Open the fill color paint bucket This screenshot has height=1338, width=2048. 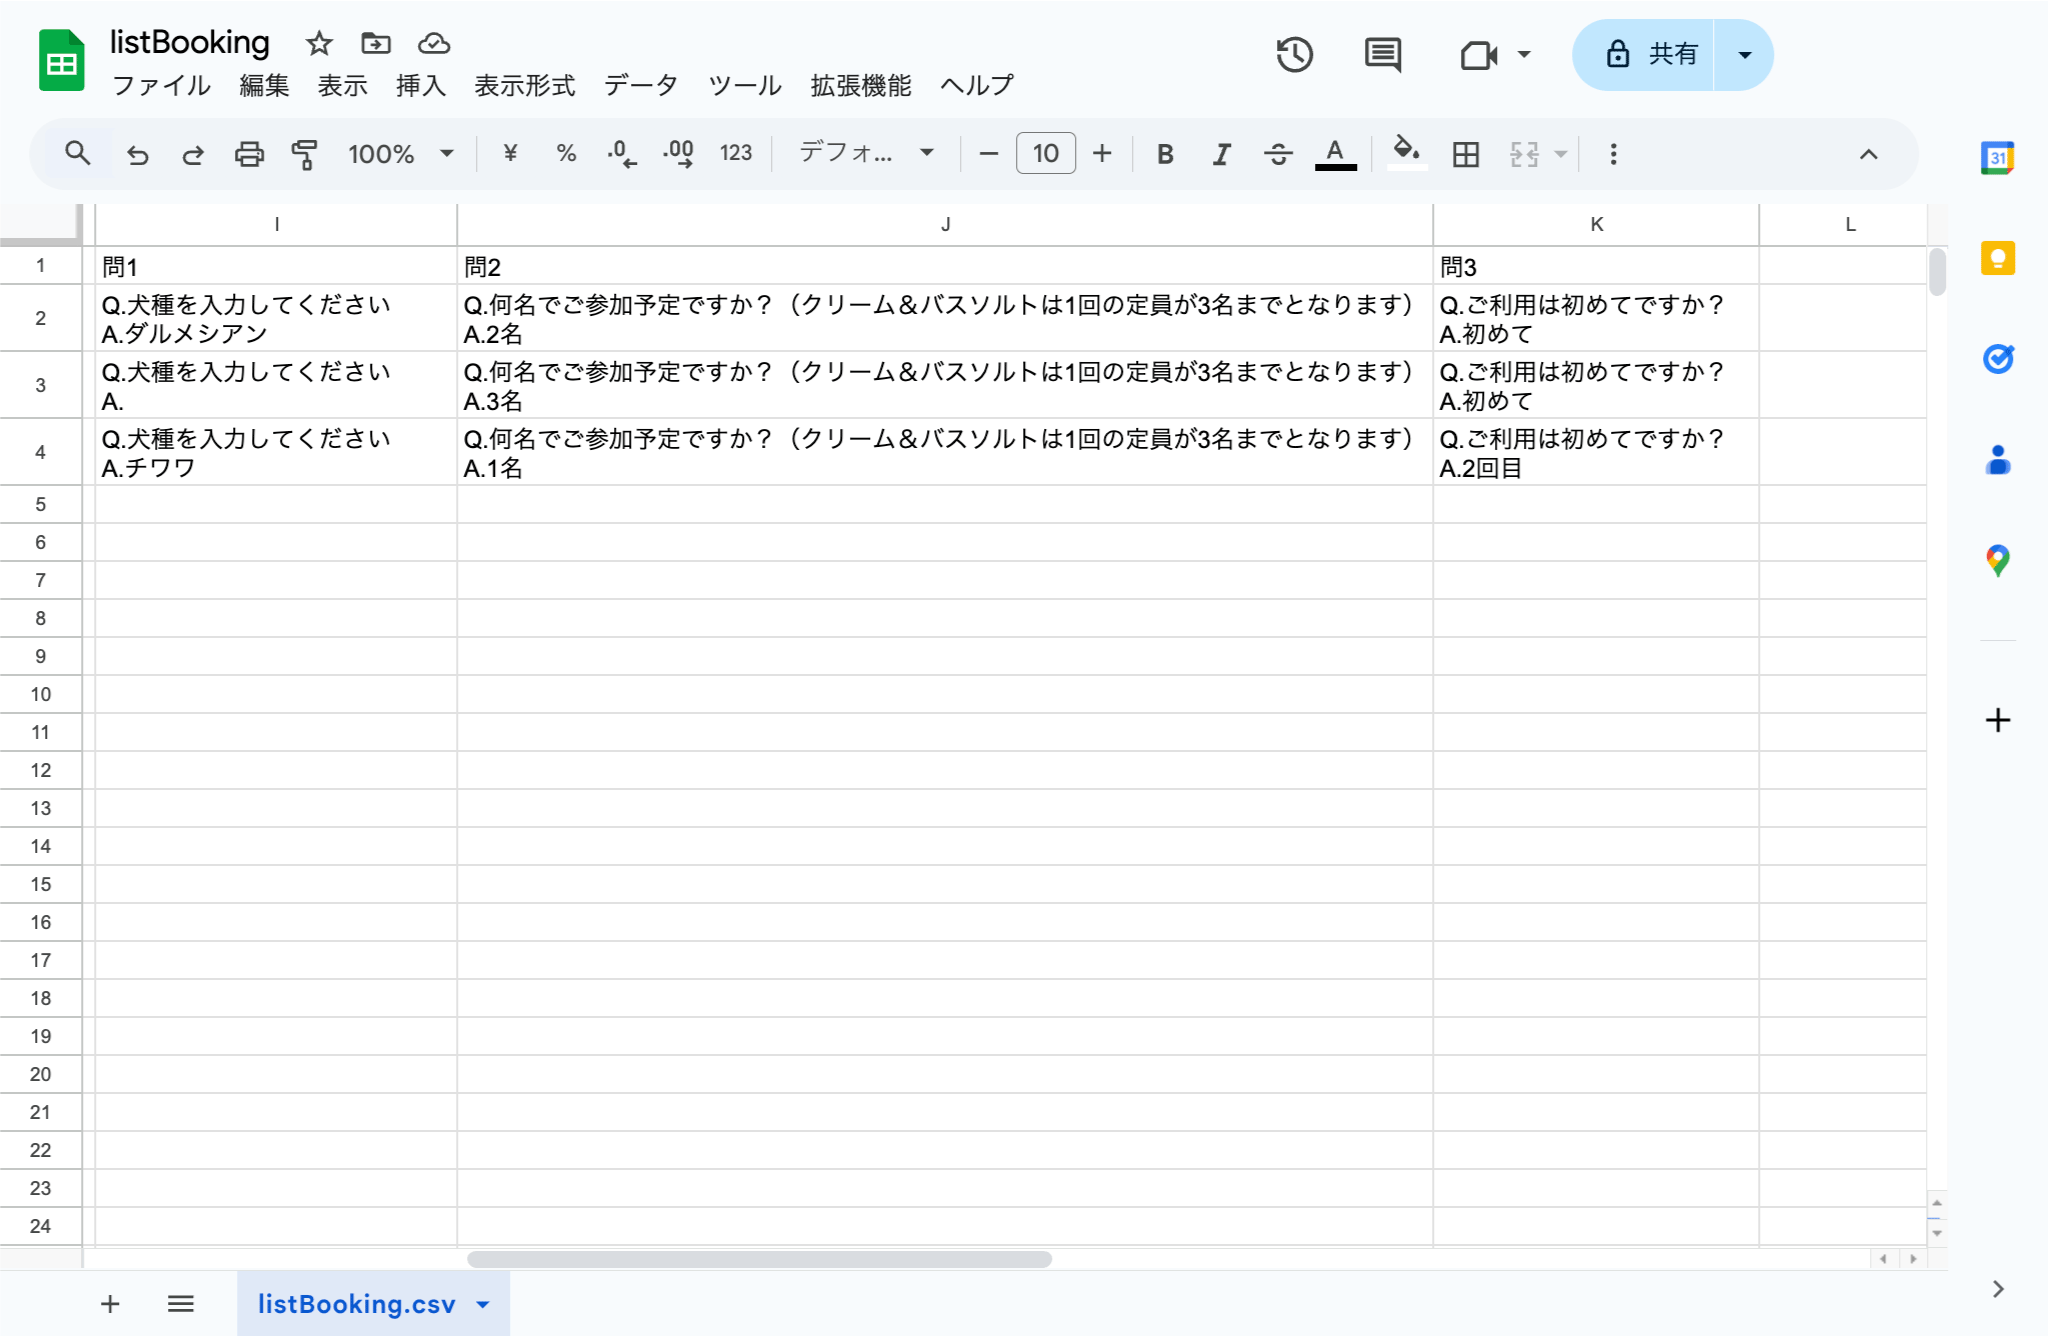[1406, 152]
